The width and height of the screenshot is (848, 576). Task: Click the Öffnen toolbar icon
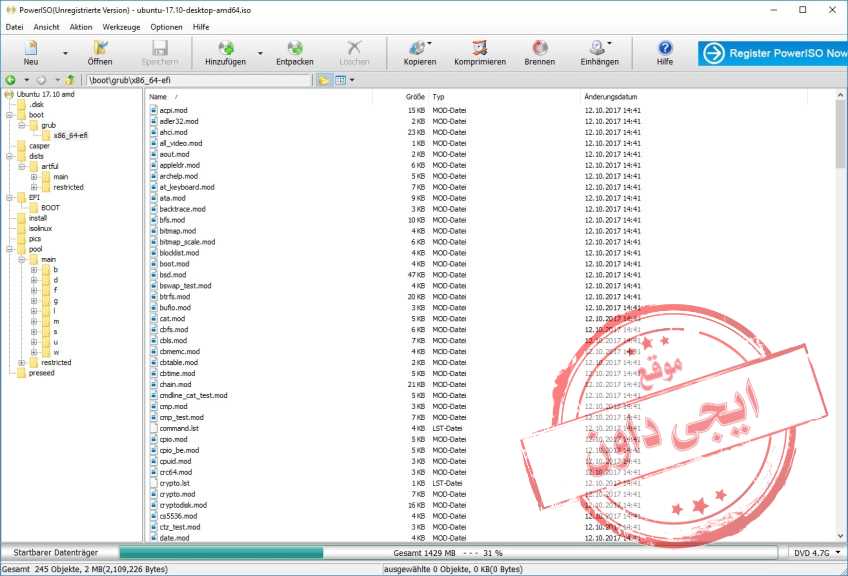(x=100, y=52)
